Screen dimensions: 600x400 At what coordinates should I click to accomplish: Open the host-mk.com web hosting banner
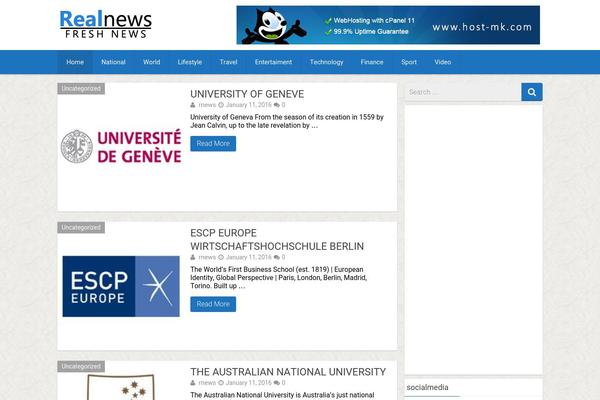coord(388,25)
